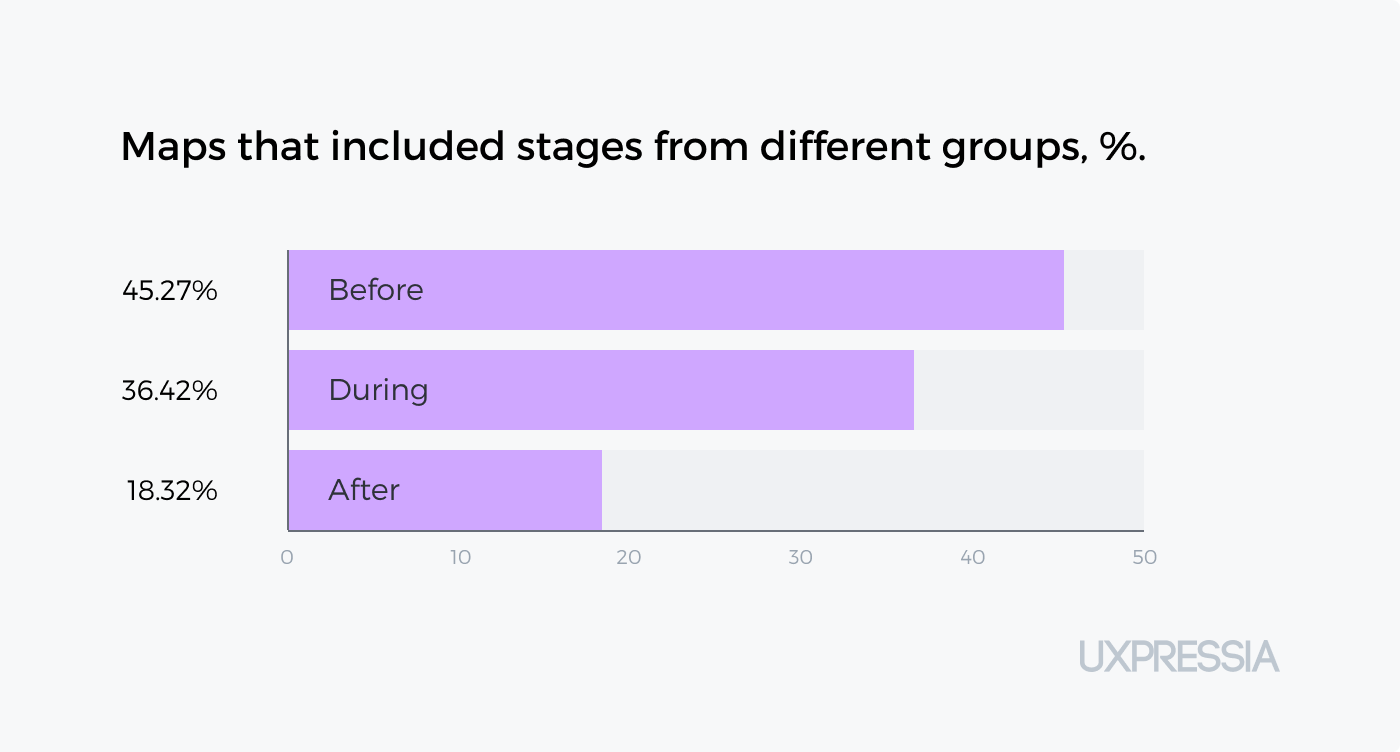Click gray remainder of the During bar
The width and height of the screenshot is (1400, 752).
pos(1029,390)
